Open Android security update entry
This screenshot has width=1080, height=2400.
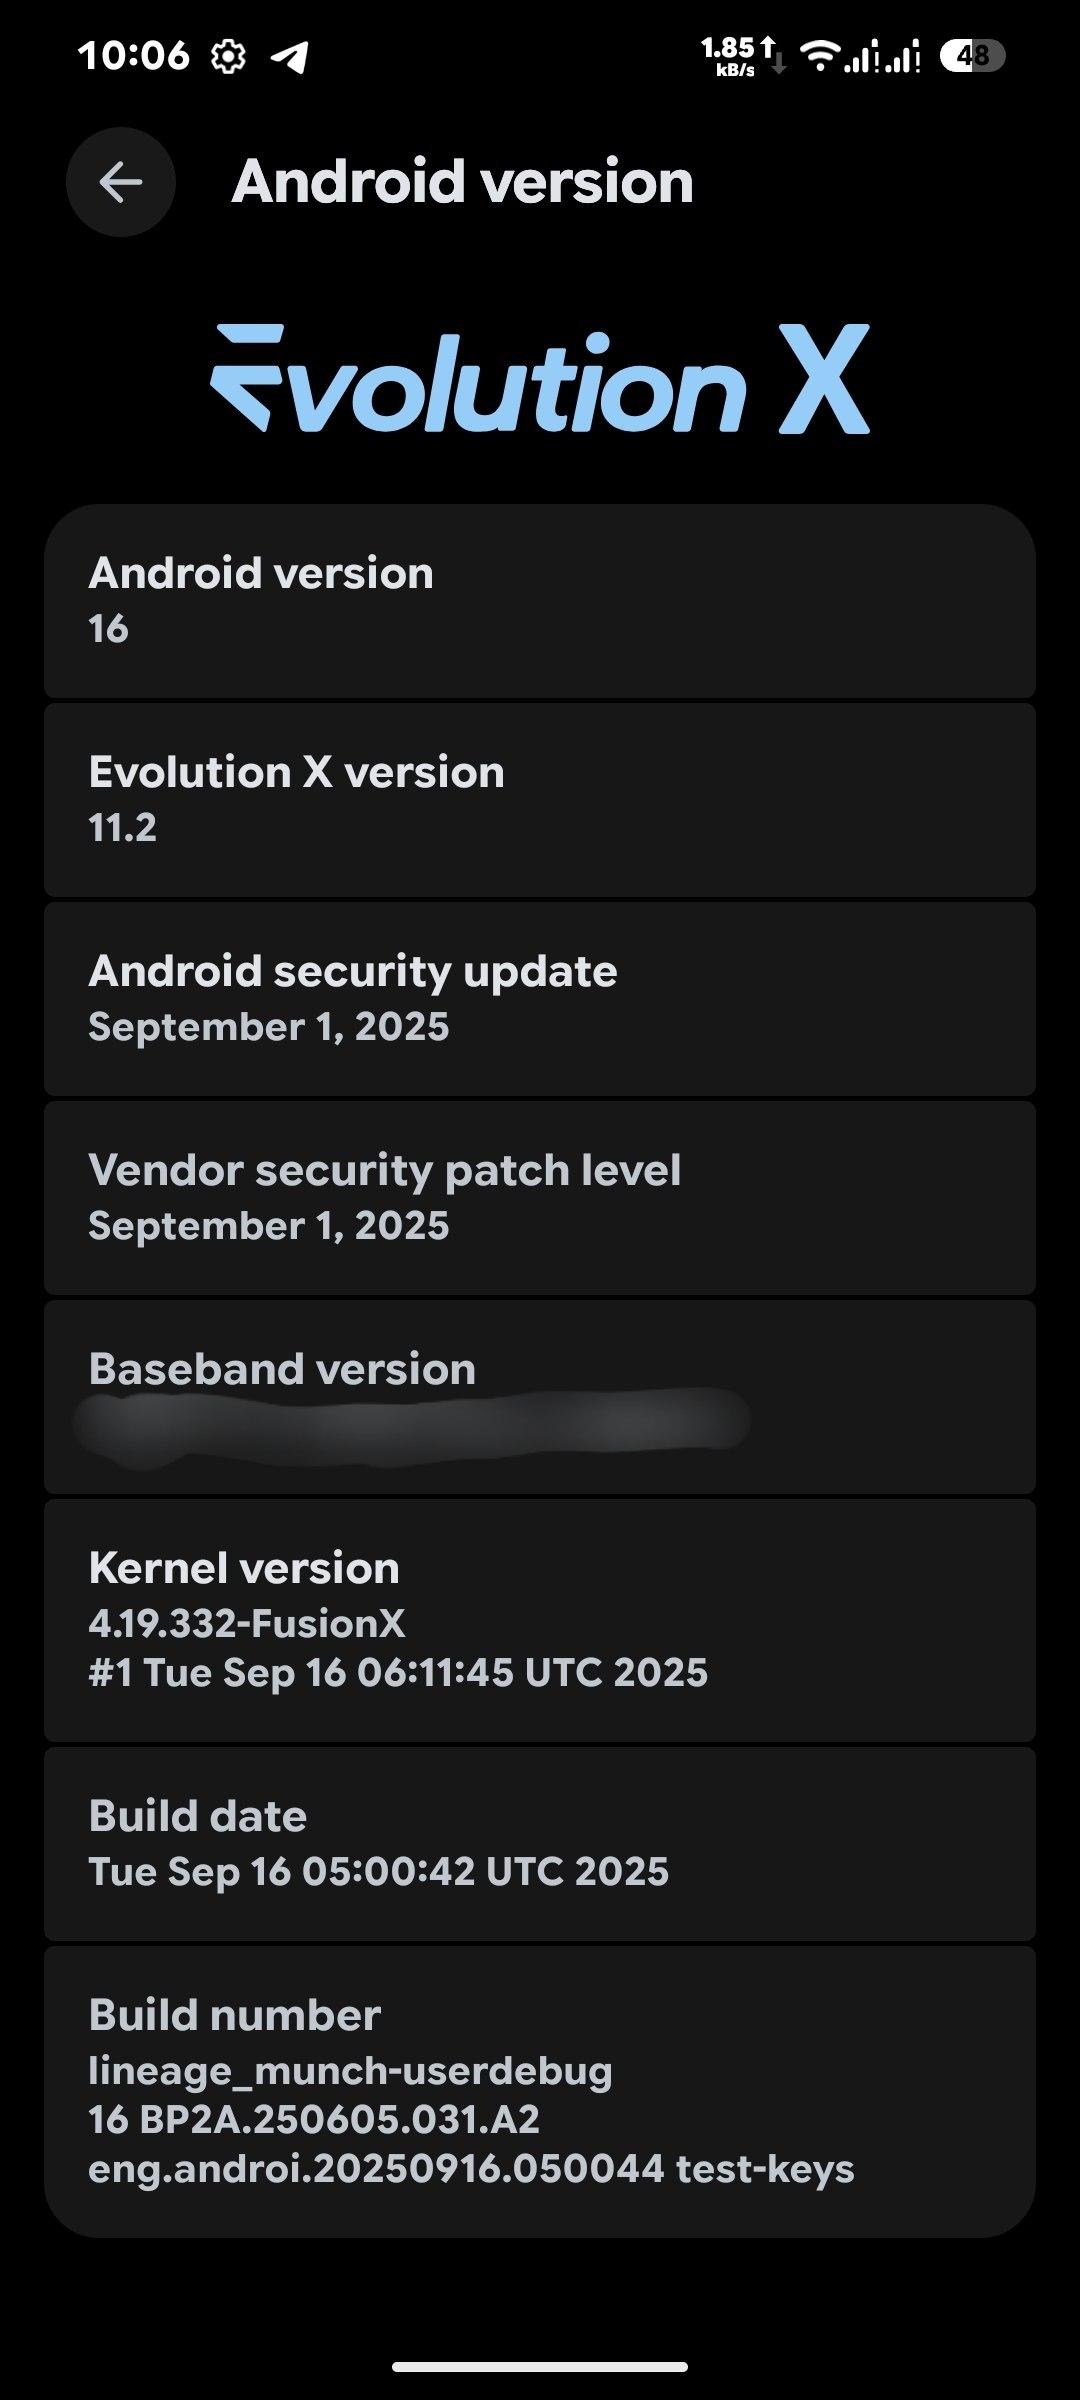(x=540, y=998)
